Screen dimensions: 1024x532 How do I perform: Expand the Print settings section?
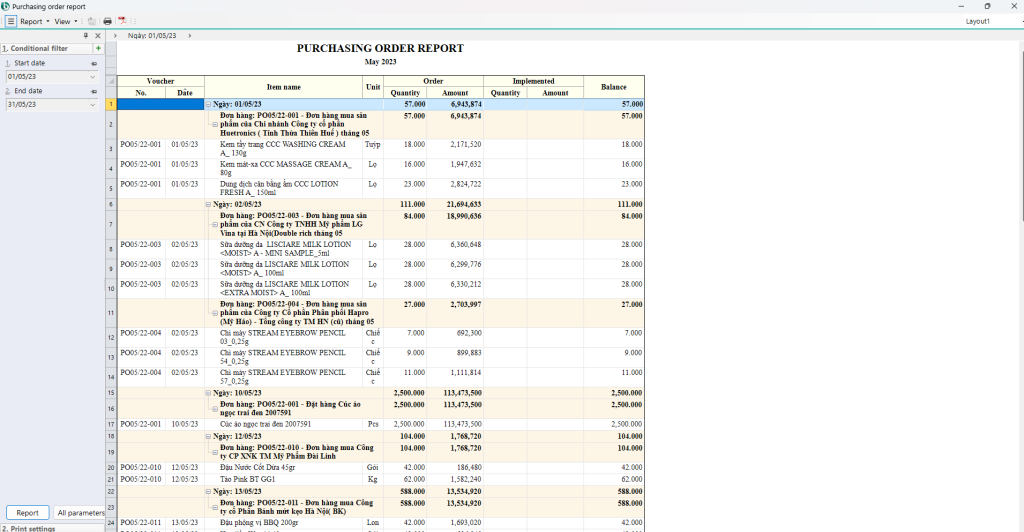point(28,528)
